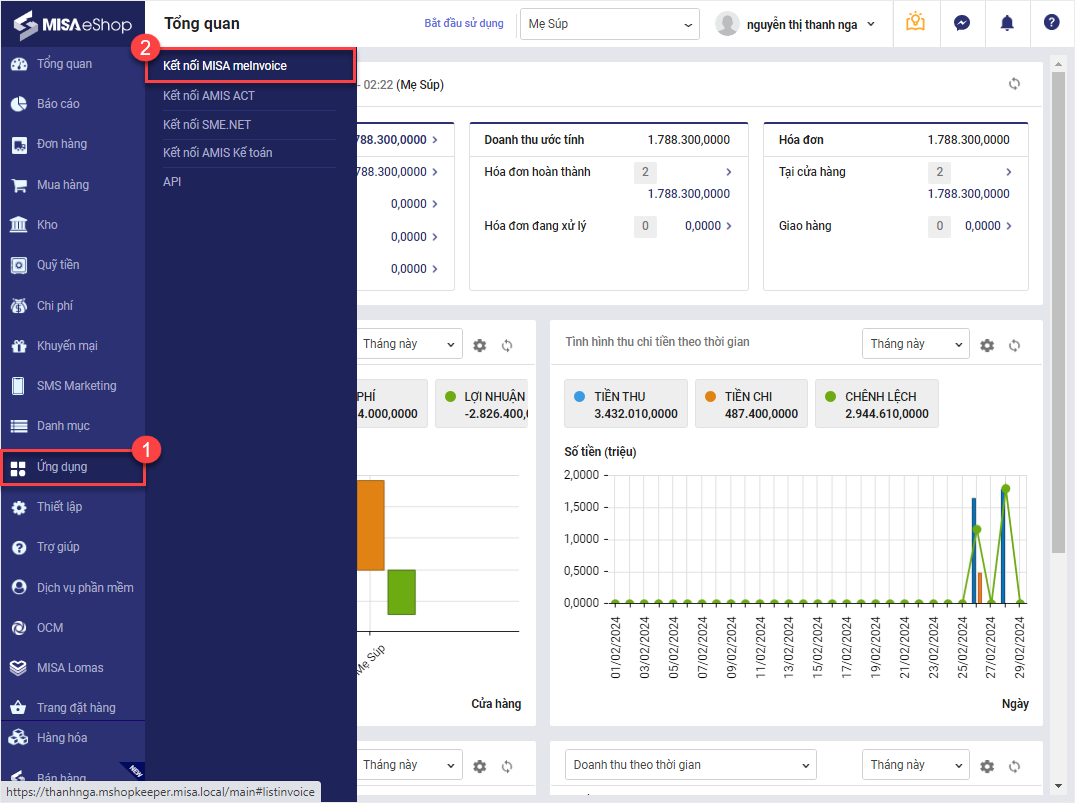Open settings gear for cash flow chart

(987, 345)
